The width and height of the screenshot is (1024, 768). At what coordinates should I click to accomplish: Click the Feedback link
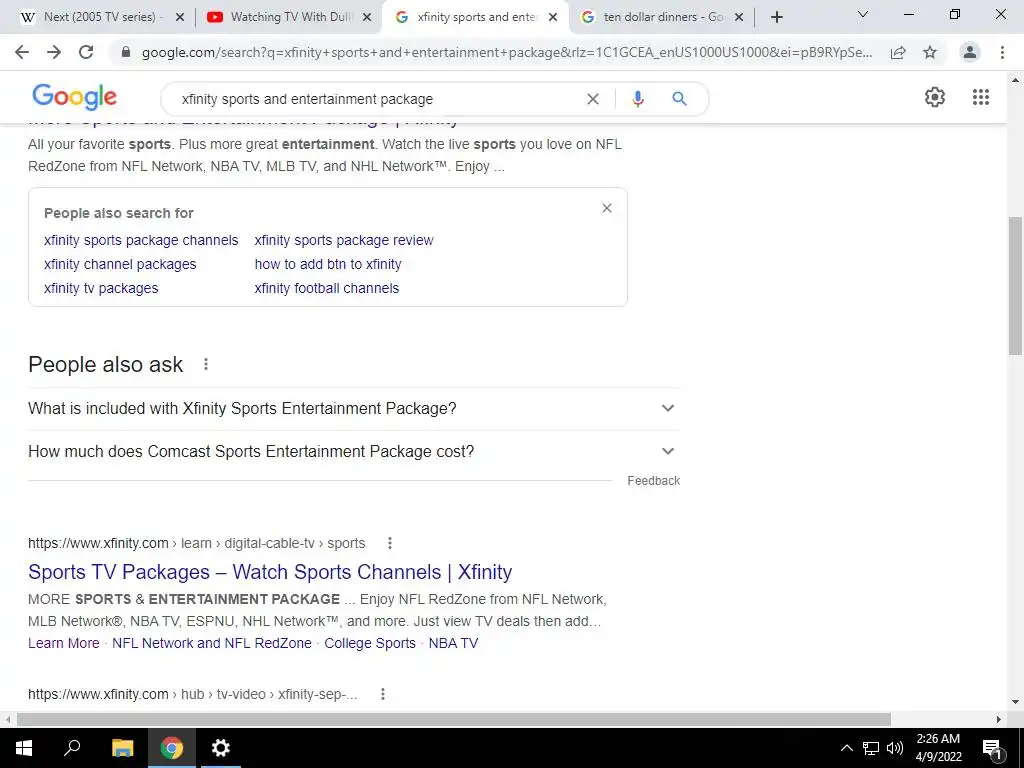(654, 481)
